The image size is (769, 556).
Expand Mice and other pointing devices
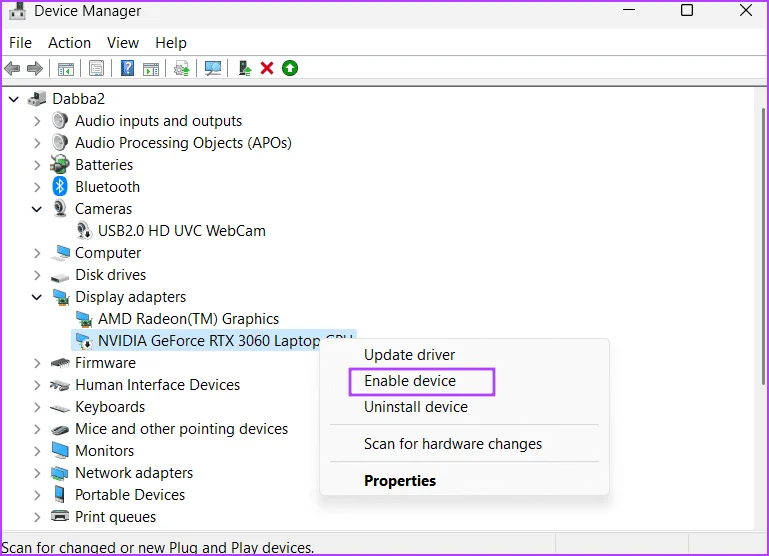pos(37,429)
